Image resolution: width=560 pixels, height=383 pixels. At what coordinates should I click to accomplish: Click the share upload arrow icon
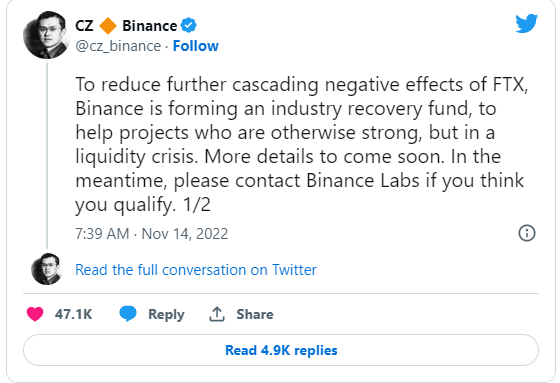click(x=217, y=314)
